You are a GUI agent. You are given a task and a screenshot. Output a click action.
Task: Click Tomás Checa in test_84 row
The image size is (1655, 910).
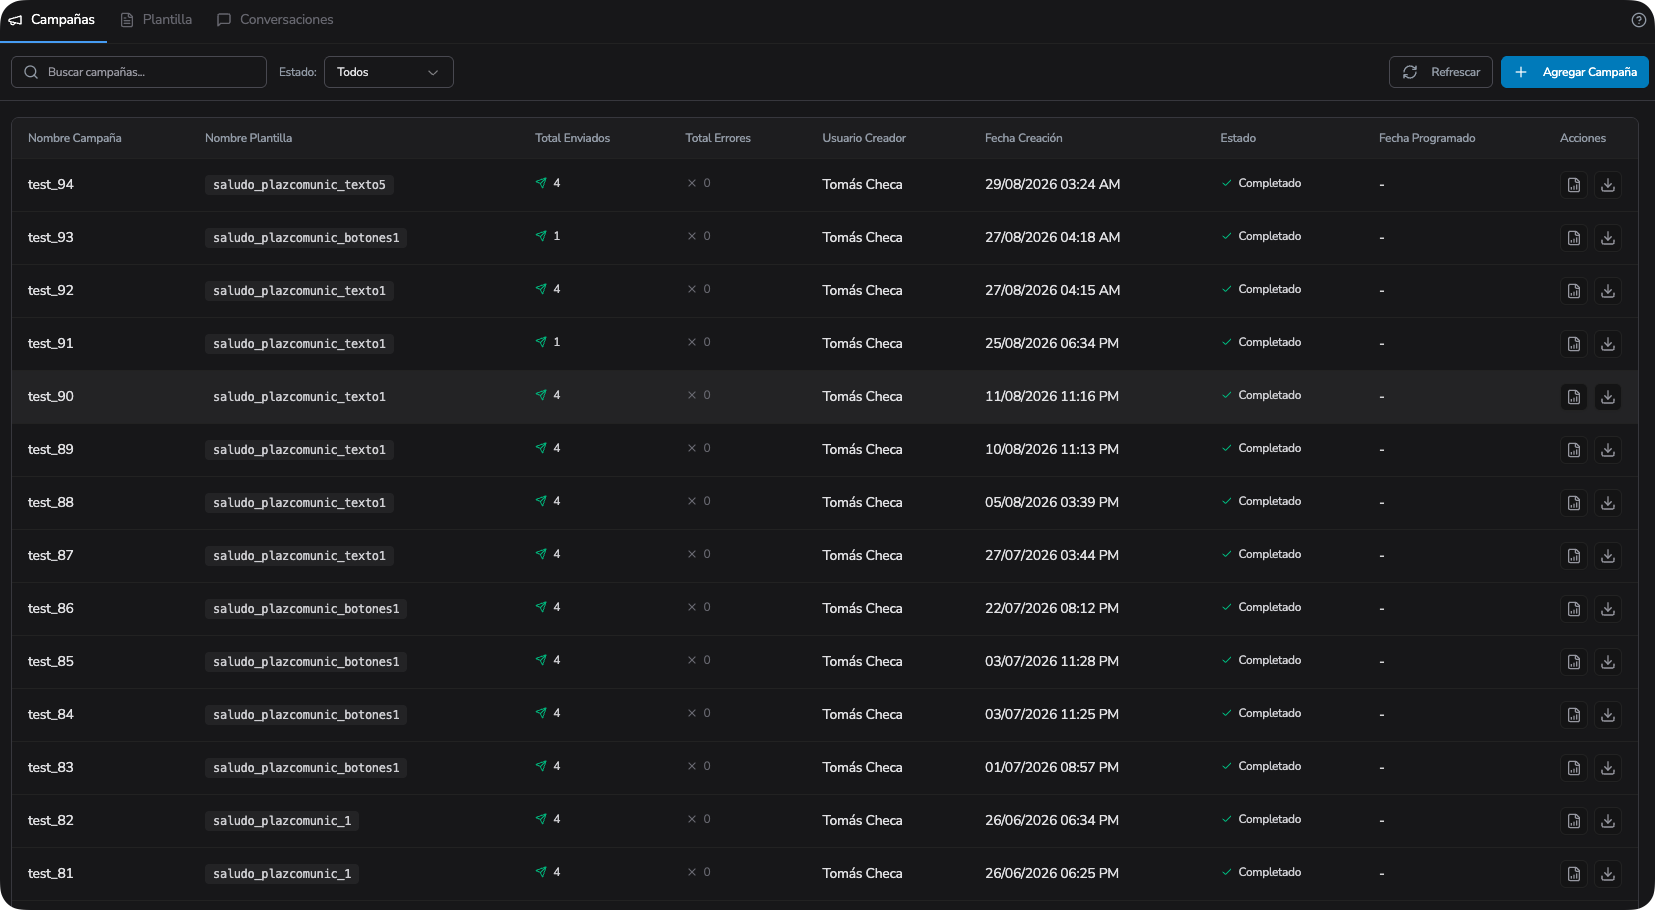[862, 714]
